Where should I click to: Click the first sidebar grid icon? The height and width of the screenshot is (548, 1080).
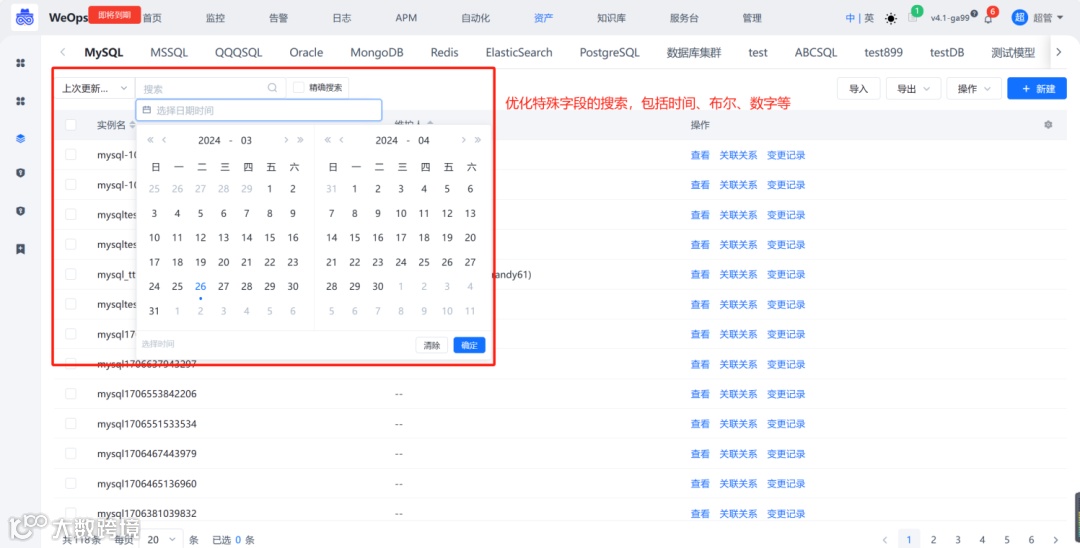21,63
